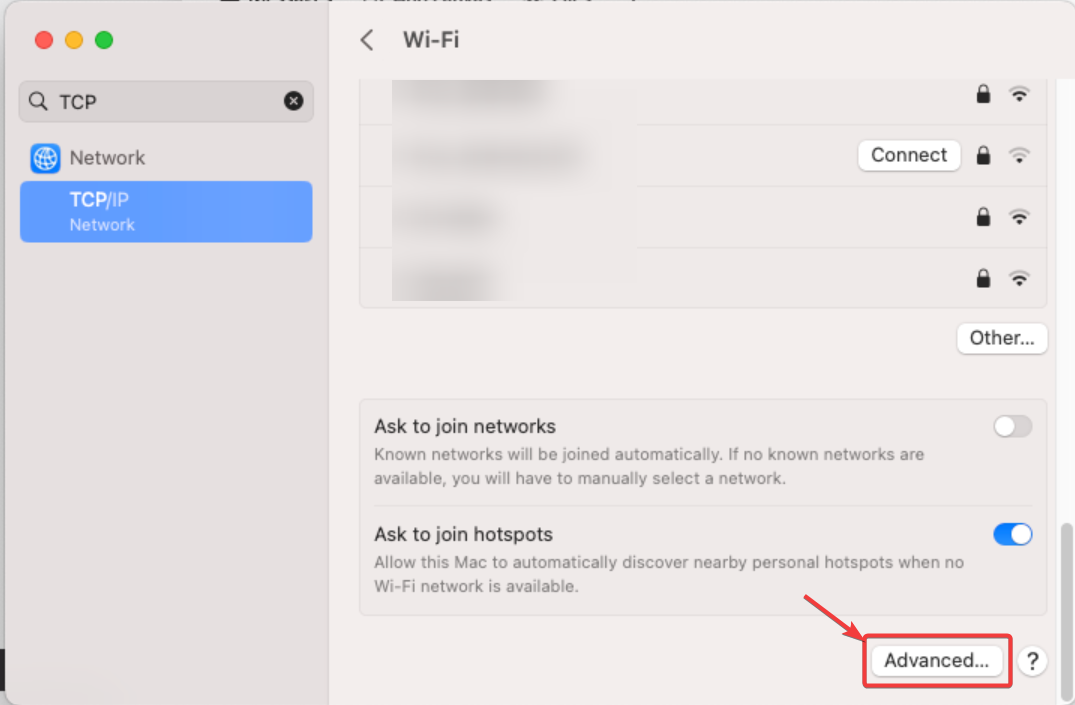Screen dimensions: 1075x705
Task: Open Other... network dialog
Action: pyautogui.click(x=1002, y=338)
